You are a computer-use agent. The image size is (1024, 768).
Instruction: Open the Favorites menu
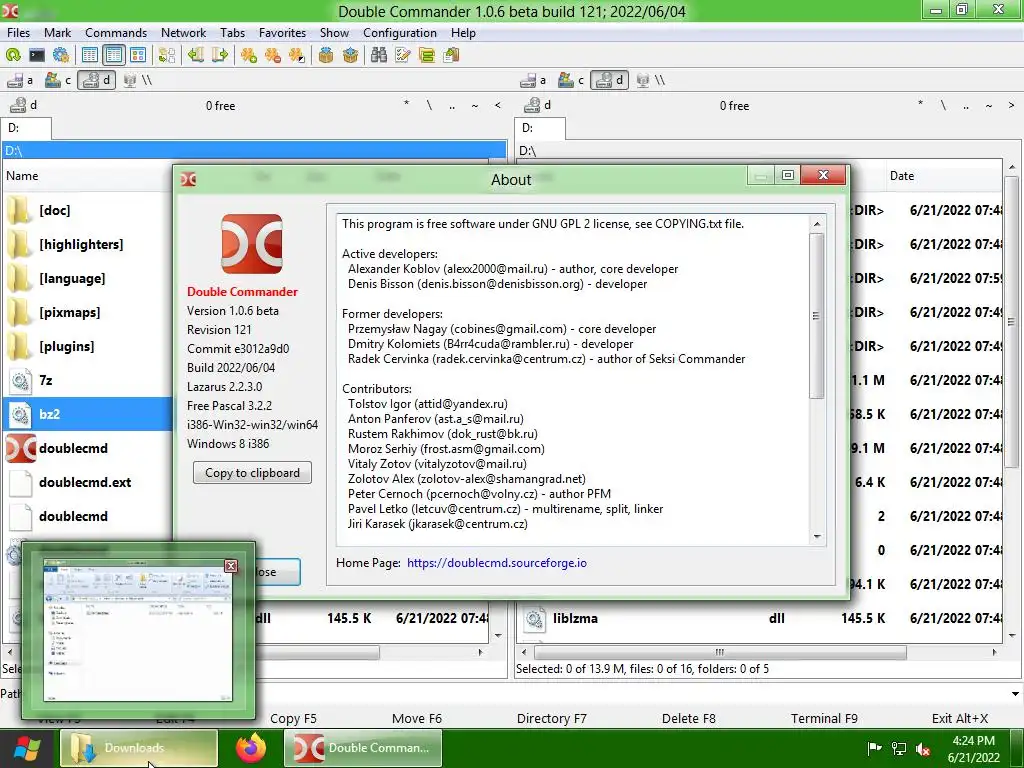pos(282,33)
